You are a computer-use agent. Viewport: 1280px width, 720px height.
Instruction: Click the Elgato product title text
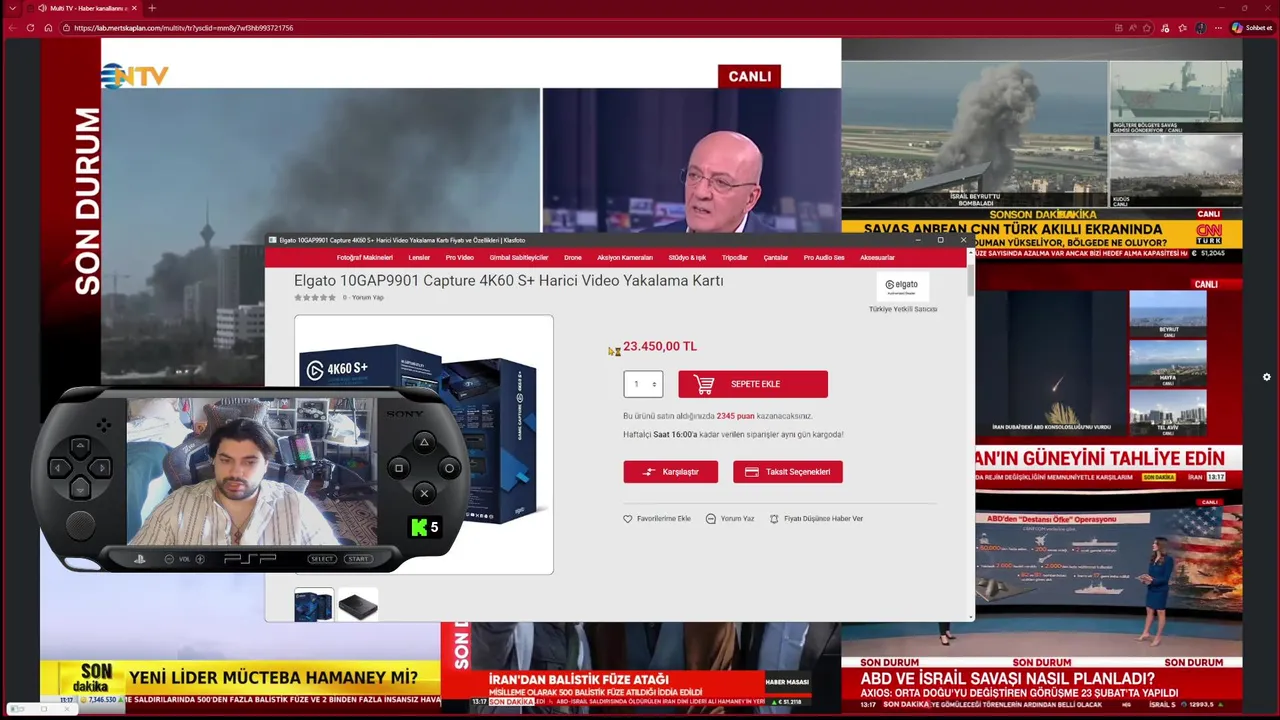pyautogui.click(x=508, y=281)
